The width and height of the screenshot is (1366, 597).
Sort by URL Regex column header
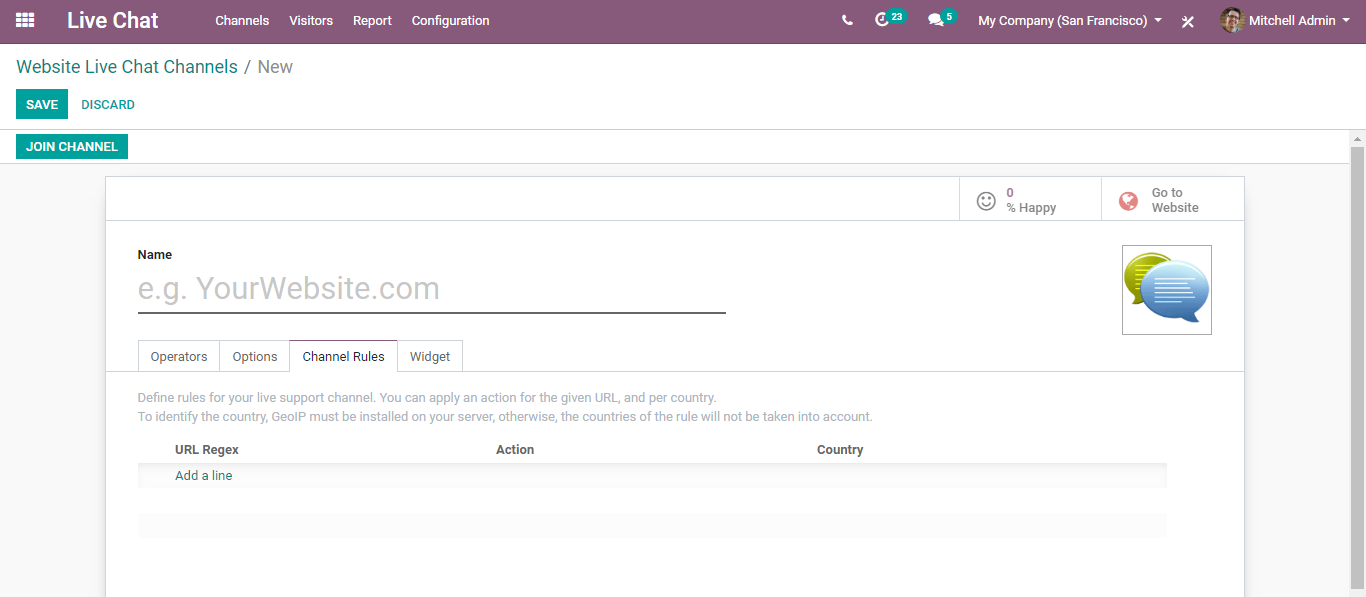point(207,450)
